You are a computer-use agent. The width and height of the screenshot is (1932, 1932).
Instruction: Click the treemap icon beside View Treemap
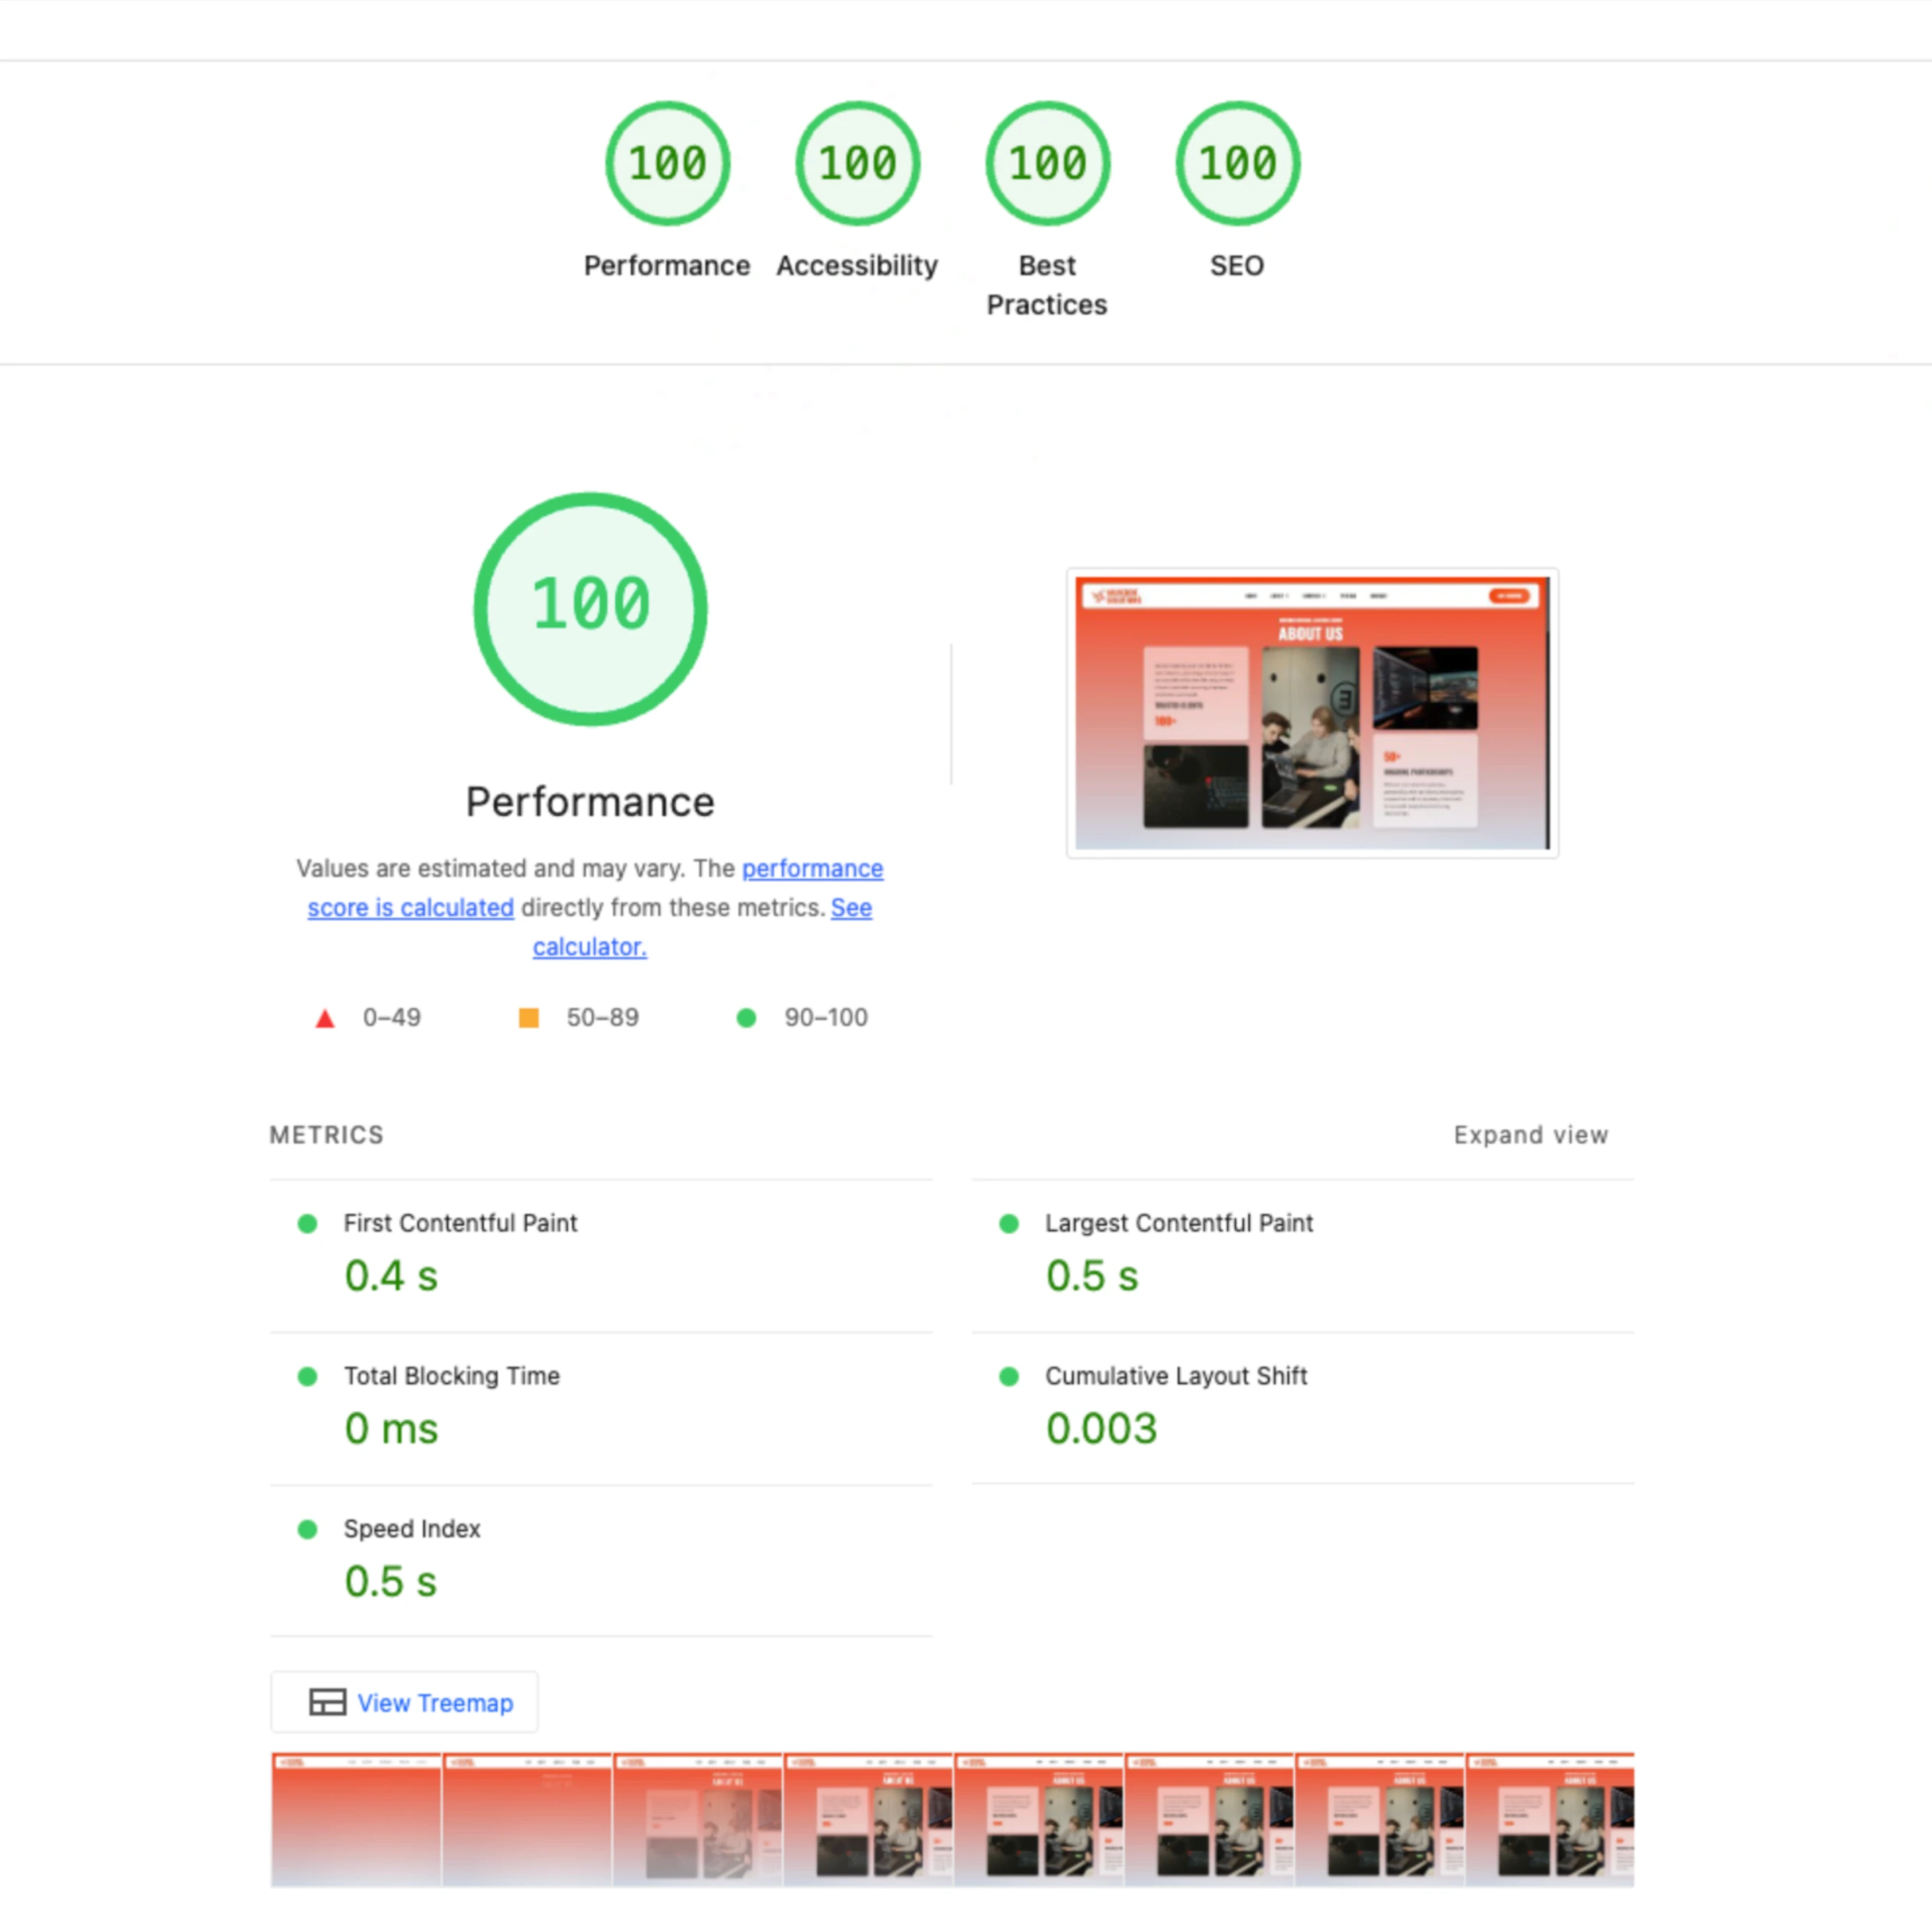327,1702
